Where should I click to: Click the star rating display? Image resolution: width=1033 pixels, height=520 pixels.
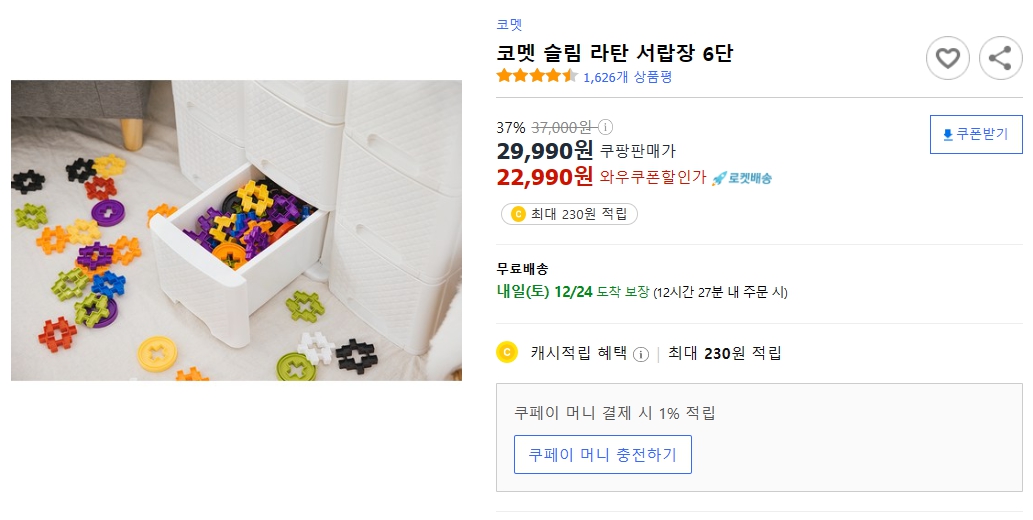pos(537,76)
